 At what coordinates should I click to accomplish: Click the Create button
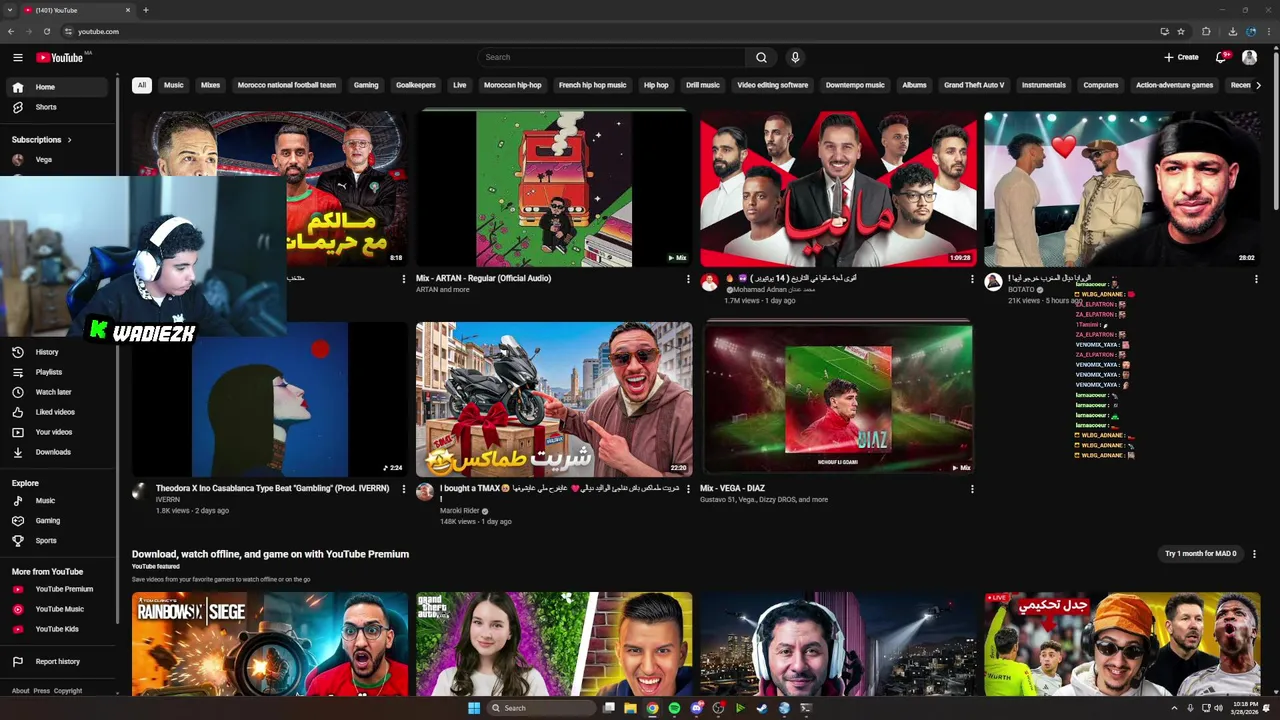tap(1181, 57)
